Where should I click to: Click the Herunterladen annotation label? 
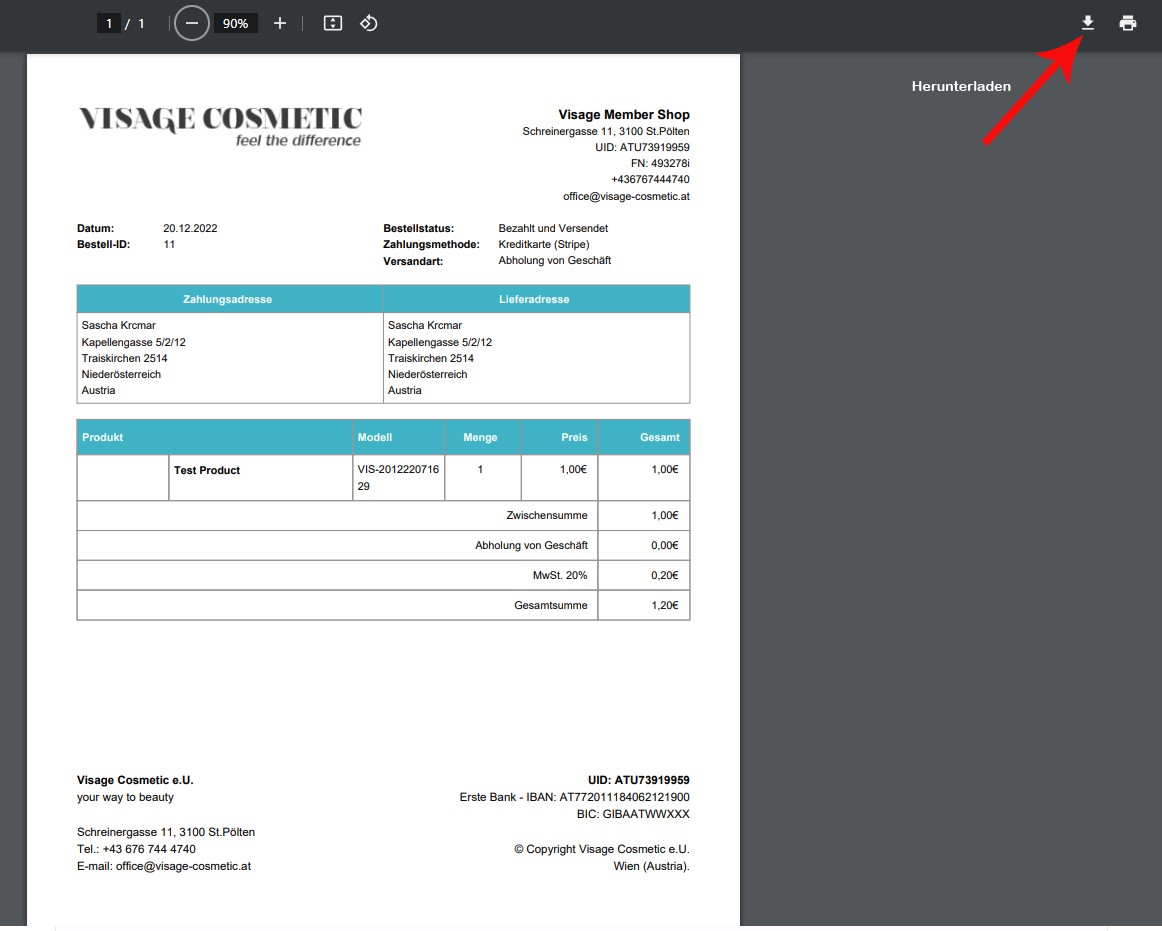pos(961,86)
